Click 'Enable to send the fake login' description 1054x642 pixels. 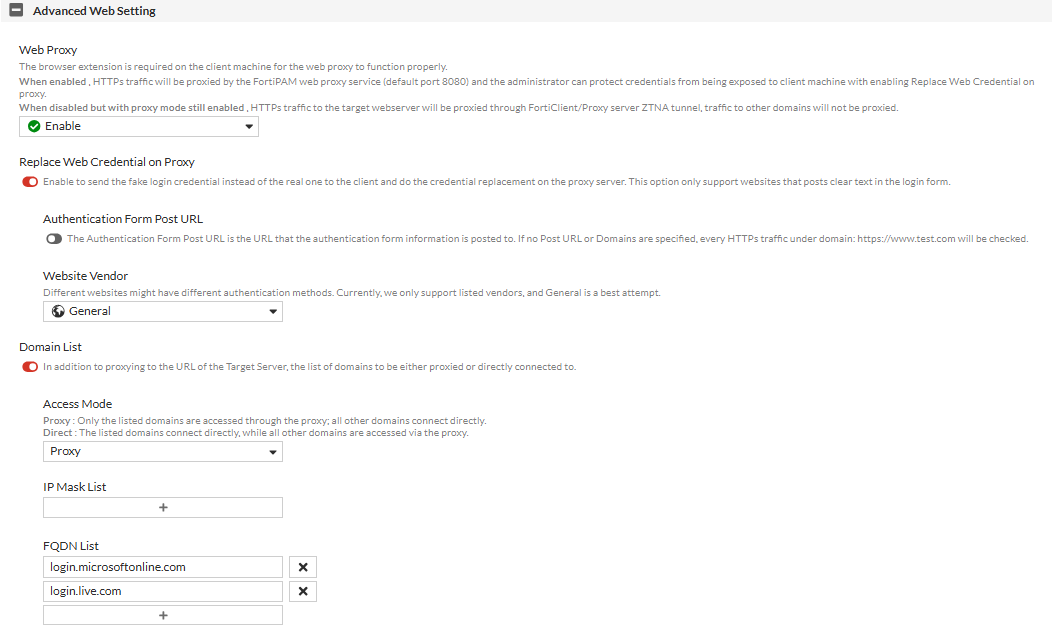pyautogui.click(x=497, y=182)
